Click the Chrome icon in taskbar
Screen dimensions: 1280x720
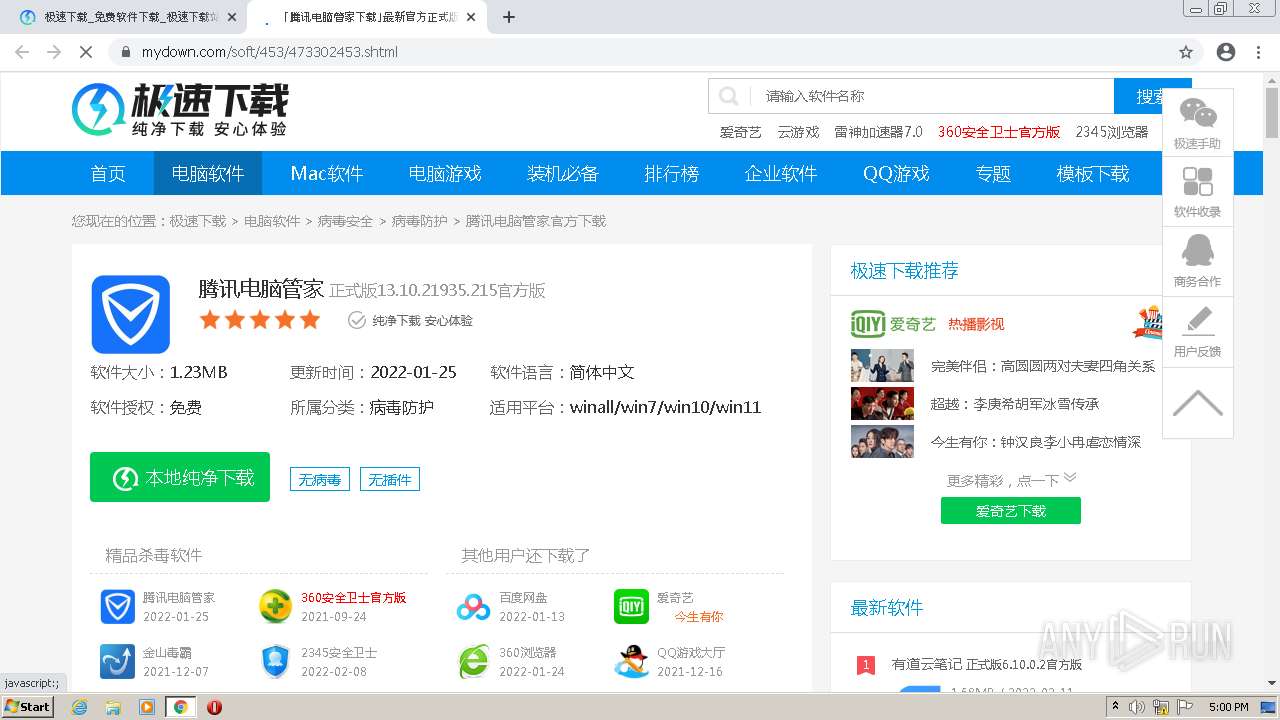click(180, 707)
